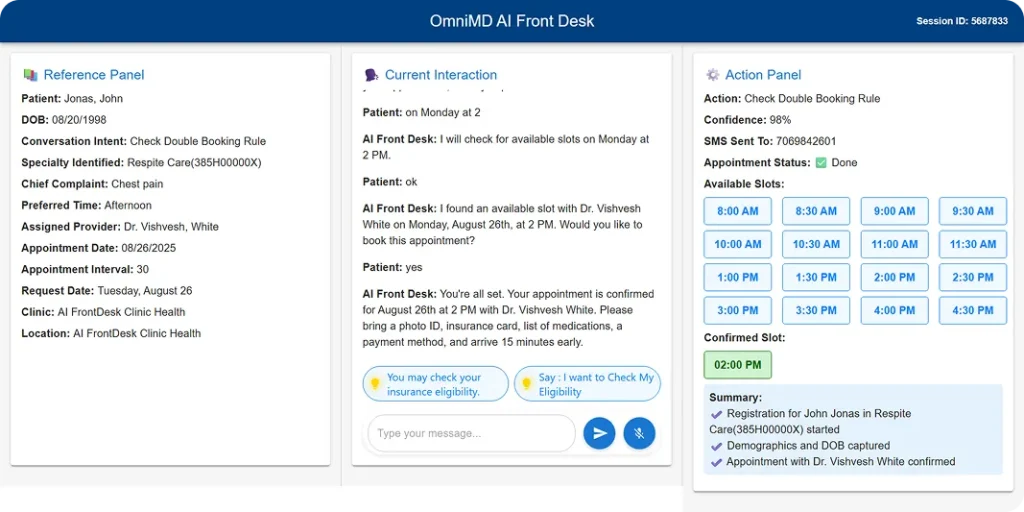Click lightbulb icon on Check My Eligibility suggestion
This screenshot has height=512, width=1024.
click(526, 384)
